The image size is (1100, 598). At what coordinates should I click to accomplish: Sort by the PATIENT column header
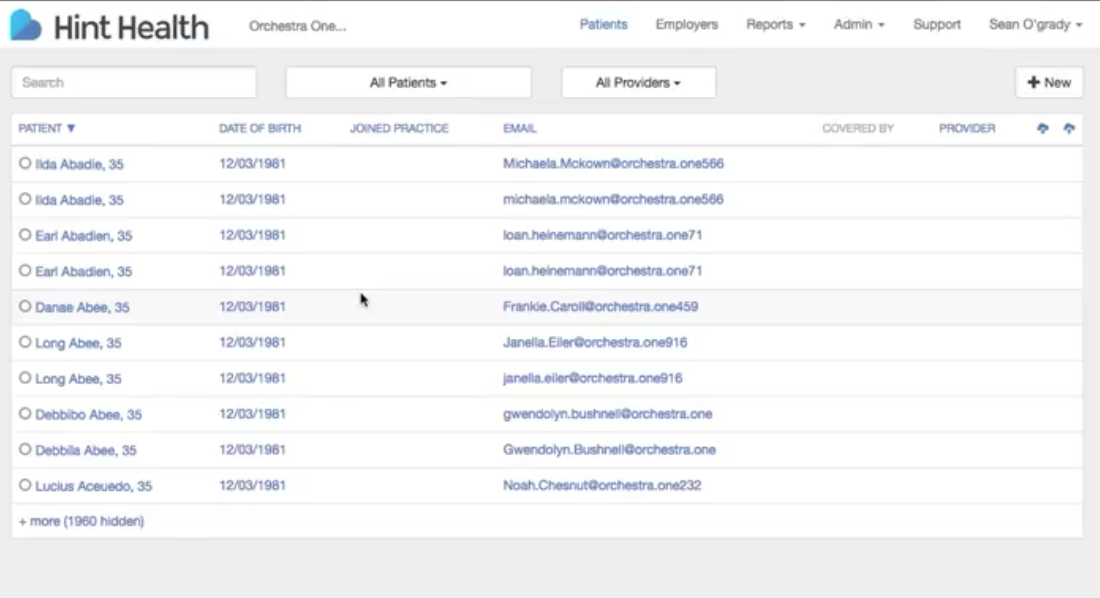pyautogui.click(x=46, y=128)
